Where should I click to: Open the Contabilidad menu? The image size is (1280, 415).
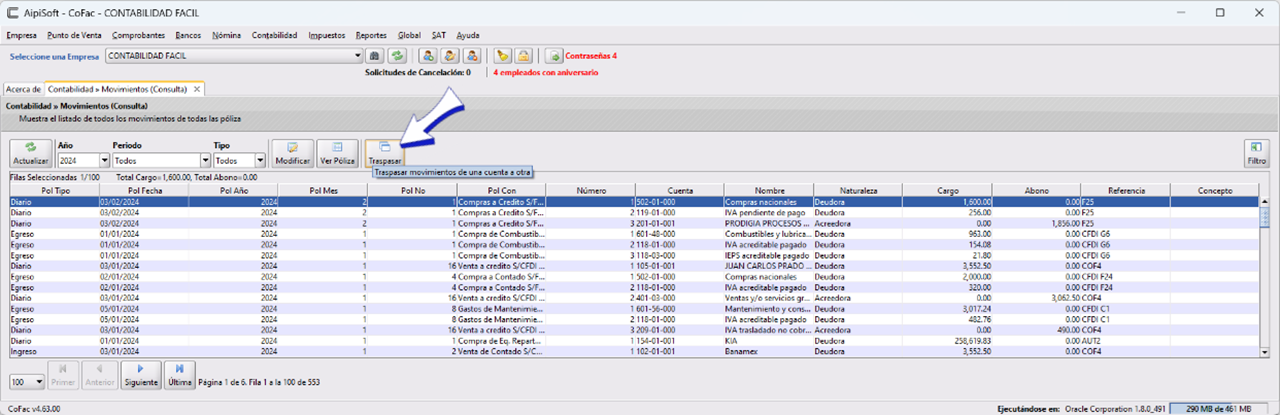tap(274, 35)
